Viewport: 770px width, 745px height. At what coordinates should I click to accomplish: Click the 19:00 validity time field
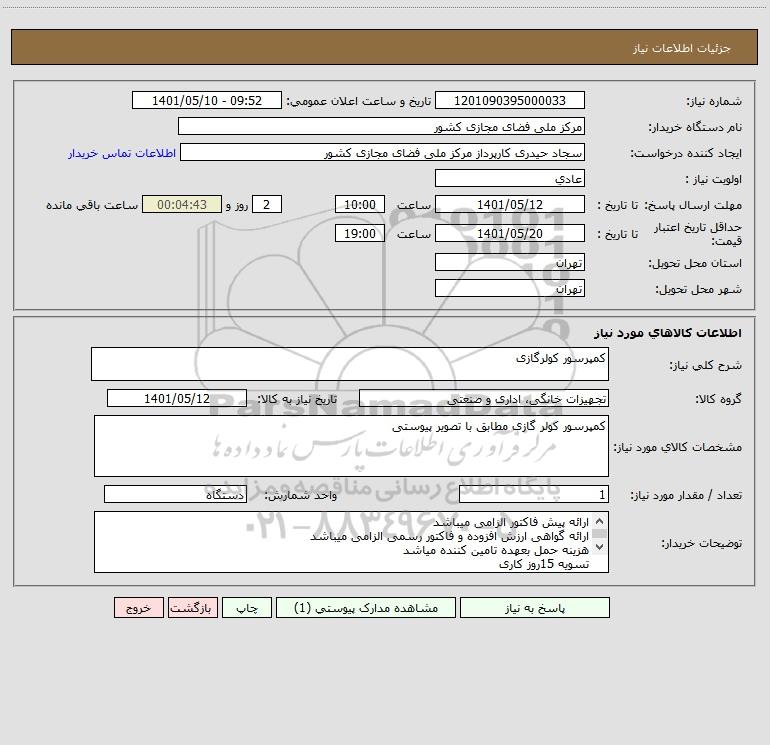(x=359, y=233)
